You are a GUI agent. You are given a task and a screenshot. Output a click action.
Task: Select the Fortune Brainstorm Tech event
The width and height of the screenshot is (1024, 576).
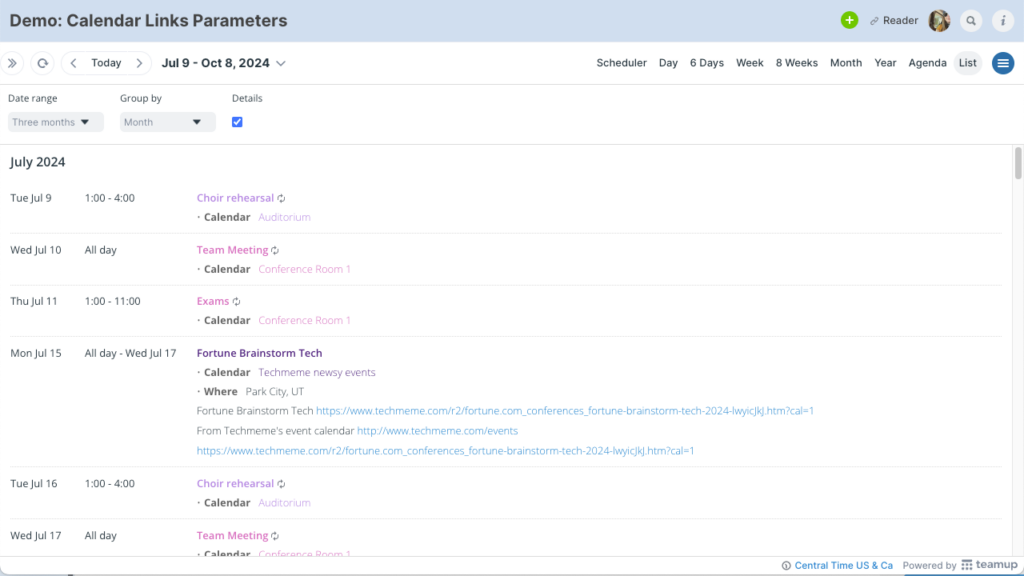click(x=259, y=352)
